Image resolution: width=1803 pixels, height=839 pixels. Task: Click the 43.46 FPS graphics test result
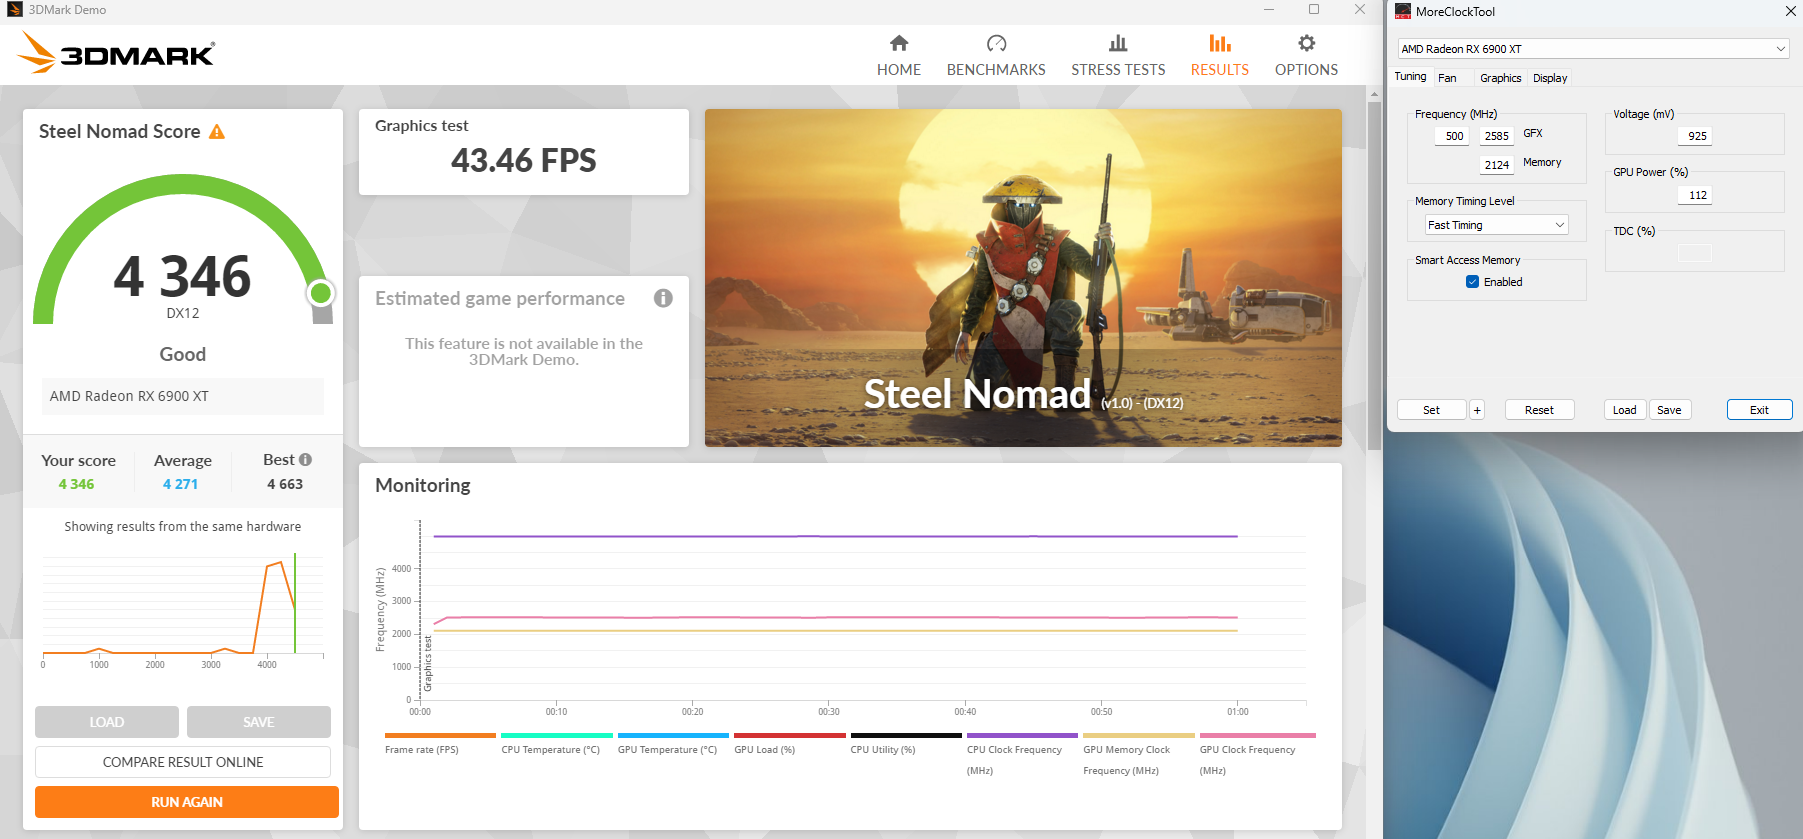coord(524,160)
